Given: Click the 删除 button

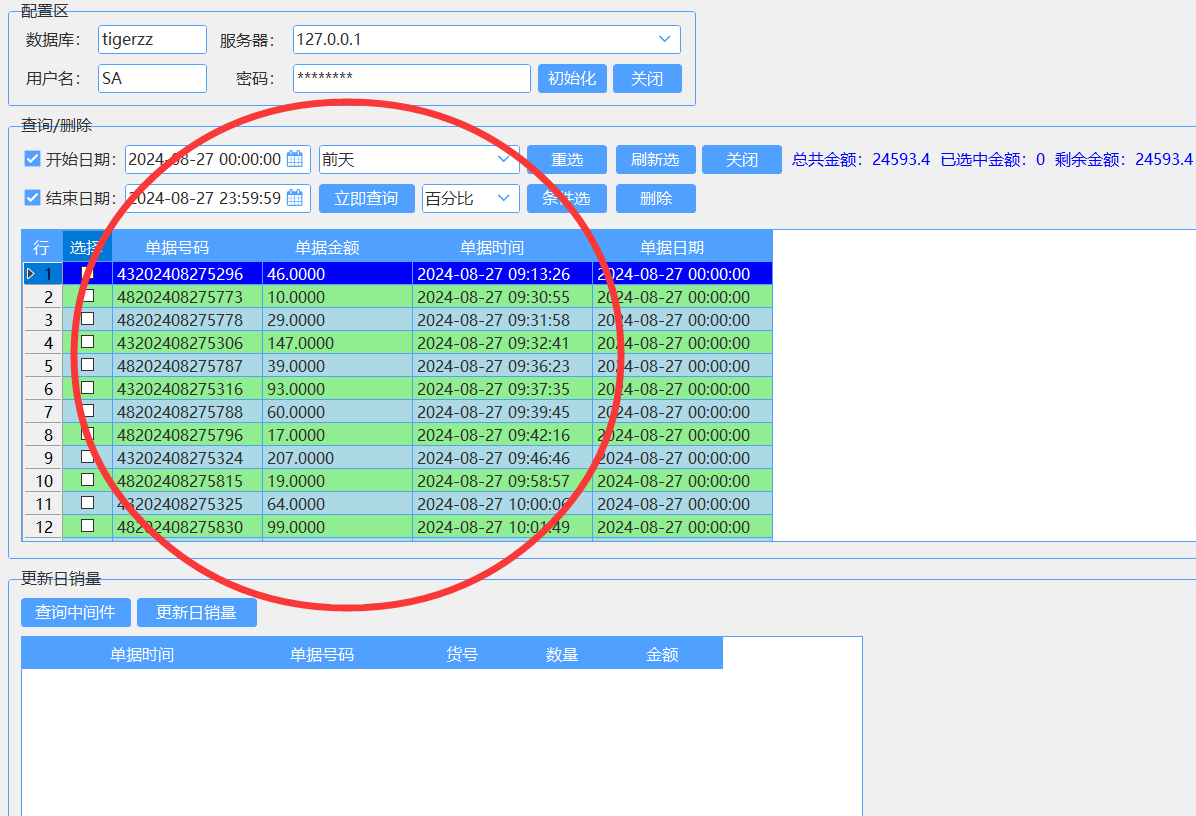Looking at the screenshot, I should pyautogui.click(x=655, y=198).
